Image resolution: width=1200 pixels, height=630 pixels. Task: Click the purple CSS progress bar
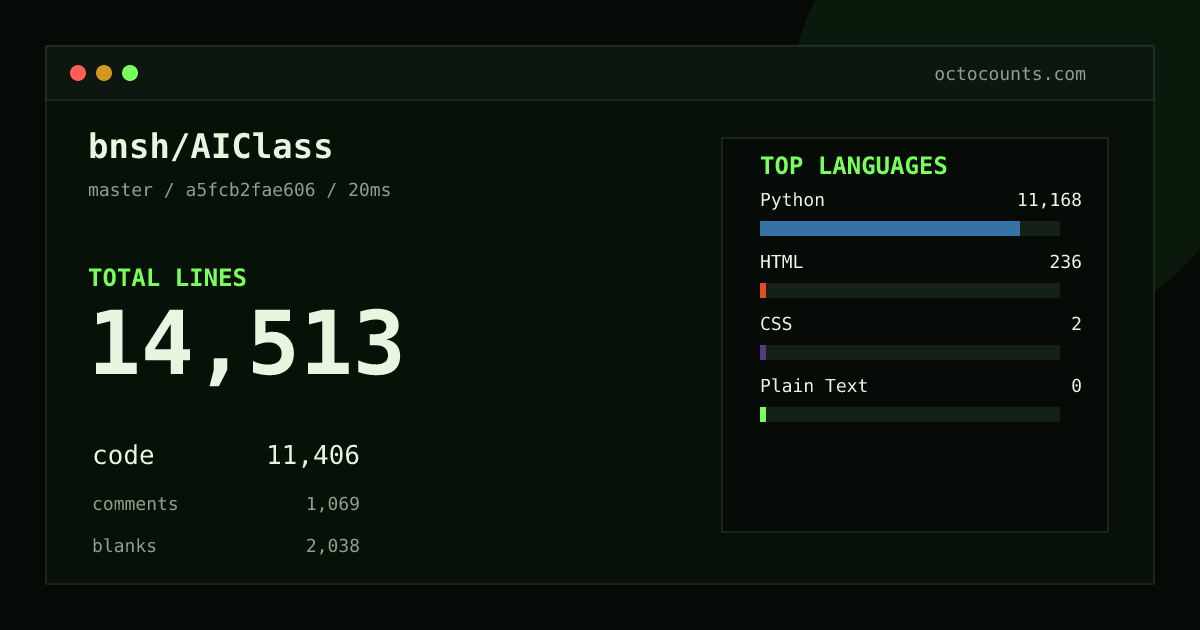(763, 352)
